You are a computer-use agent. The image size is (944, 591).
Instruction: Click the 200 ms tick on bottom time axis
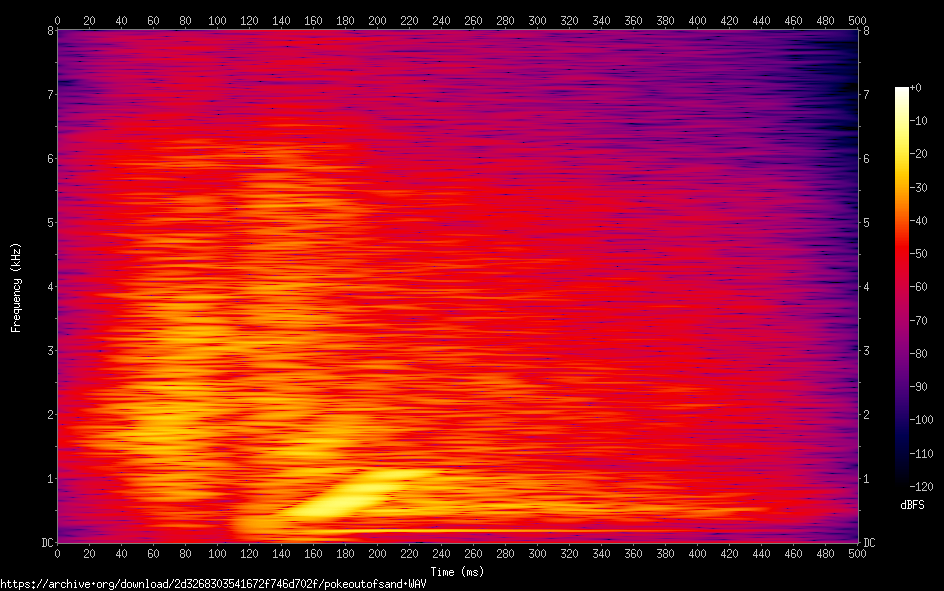pos(377,555)
